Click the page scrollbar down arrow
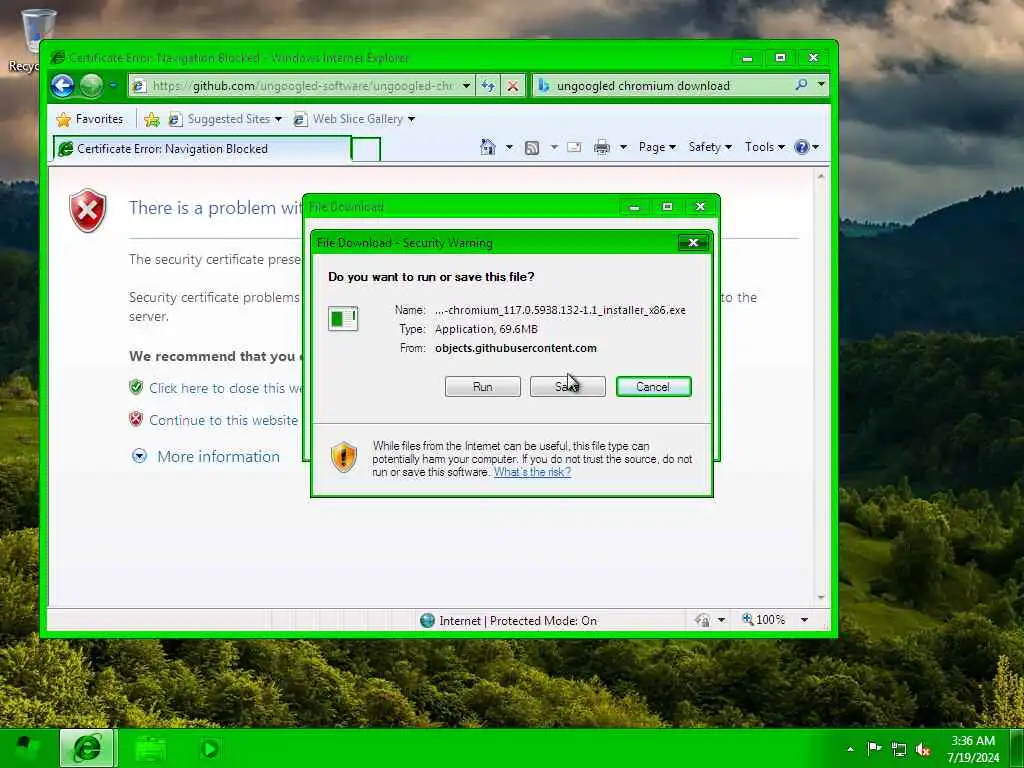Viewport: 1024px width, 768px height. [x=821, y=598]
